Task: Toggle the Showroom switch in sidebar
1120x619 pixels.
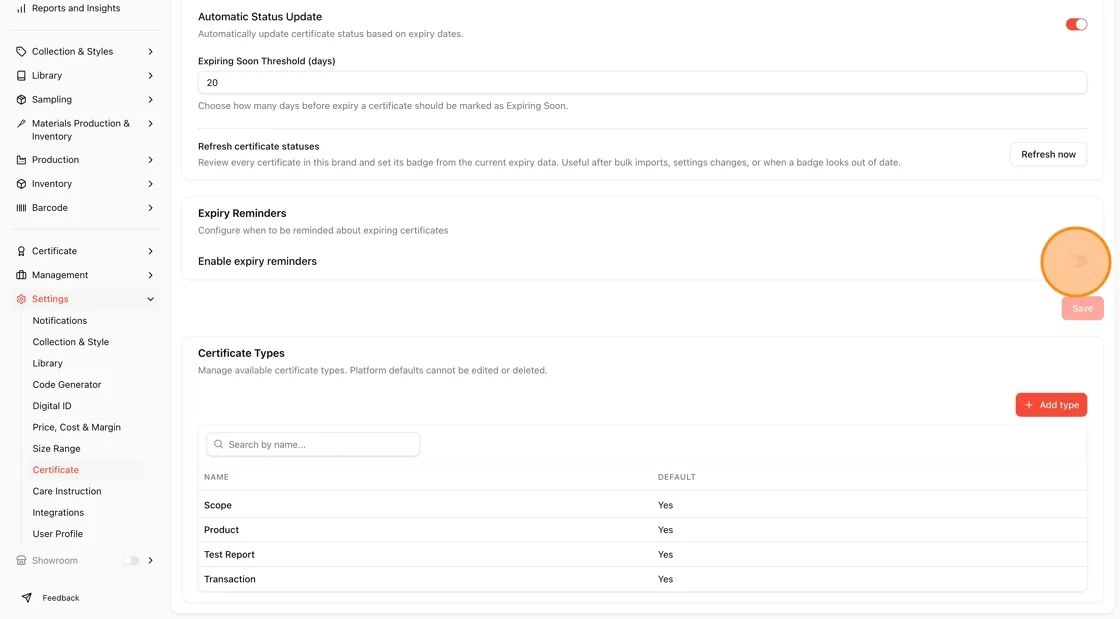Action: click(130, 560)
